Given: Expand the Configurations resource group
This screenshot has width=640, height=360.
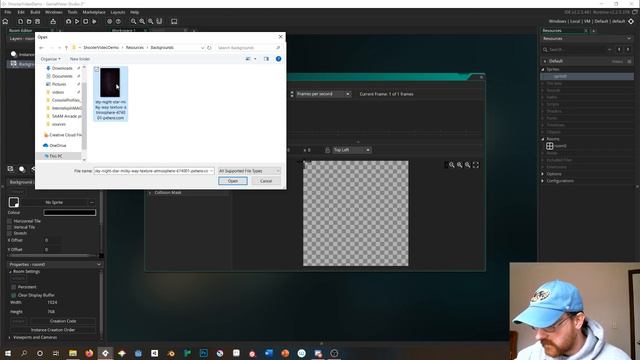Looking at the screenshot, I should click(x=543, y=181).
